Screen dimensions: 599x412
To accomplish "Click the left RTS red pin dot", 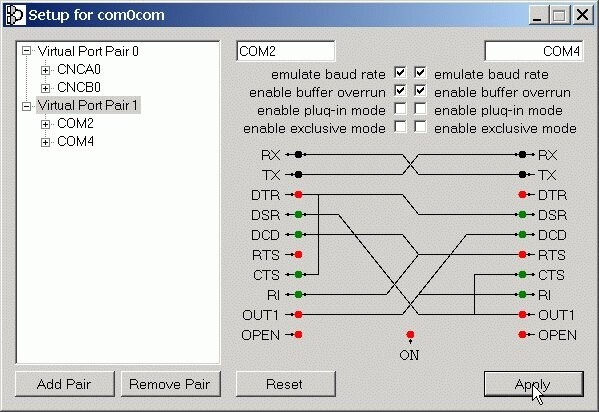I will [x=298, y=255].
